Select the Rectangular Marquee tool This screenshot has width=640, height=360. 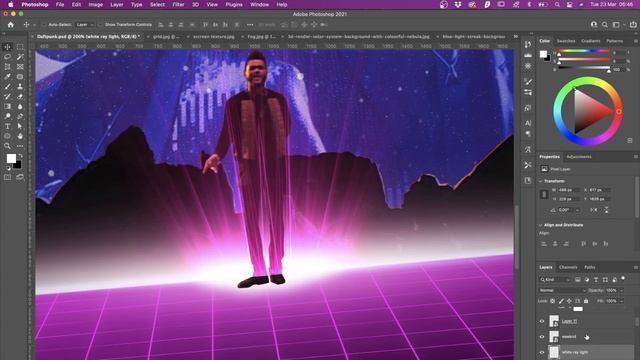(x=20, y=47)
